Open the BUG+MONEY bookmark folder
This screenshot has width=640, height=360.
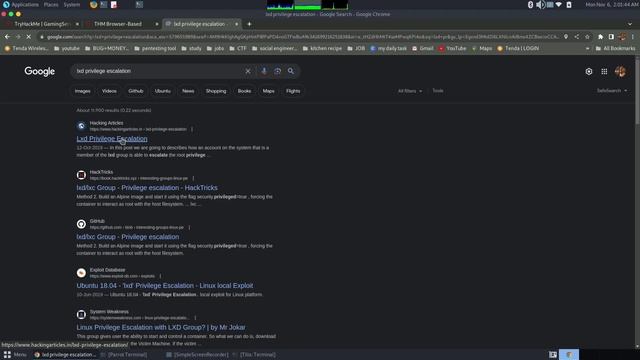tap(107, 49)
